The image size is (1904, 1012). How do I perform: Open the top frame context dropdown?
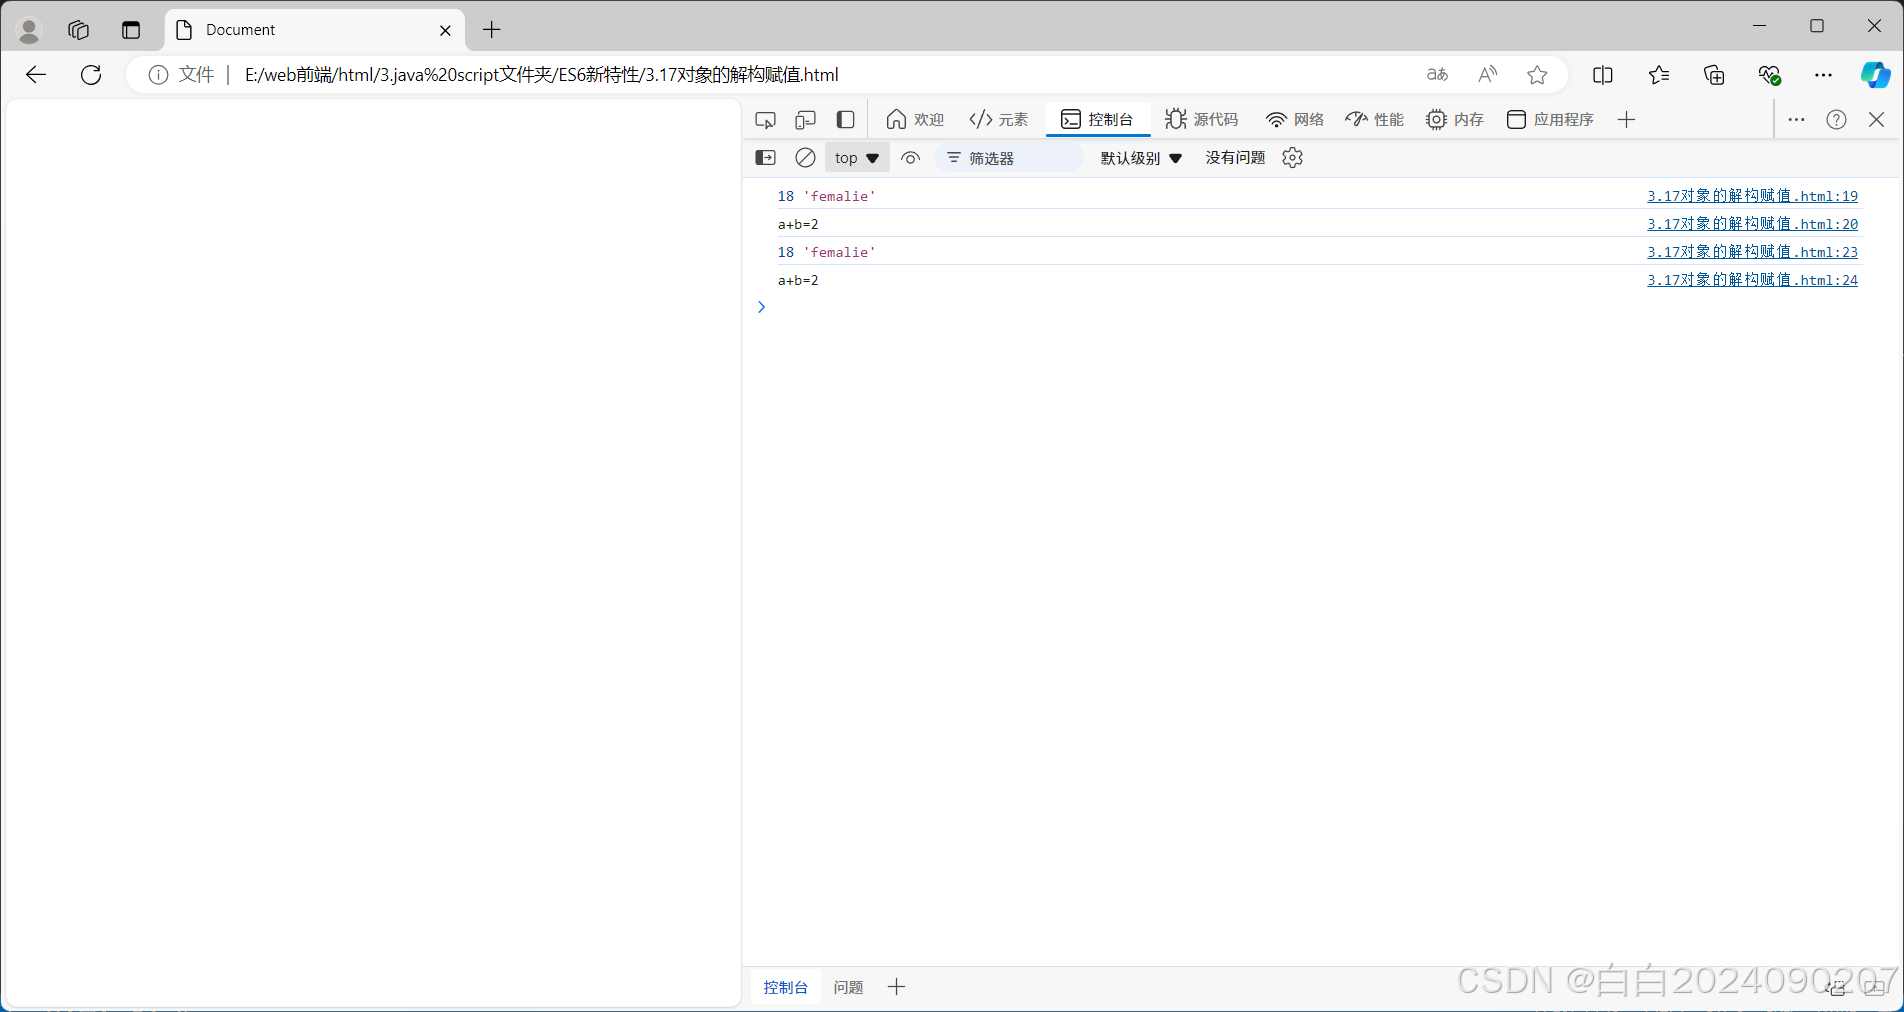tap(856, 157)
